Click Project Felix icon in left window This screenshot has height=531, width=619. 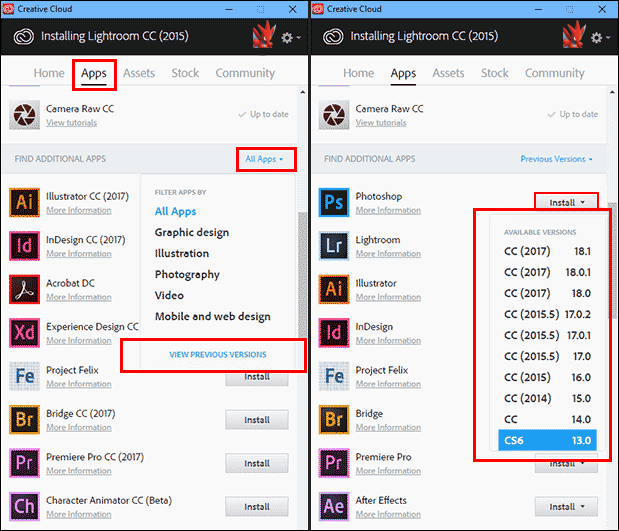click(24, 376)
